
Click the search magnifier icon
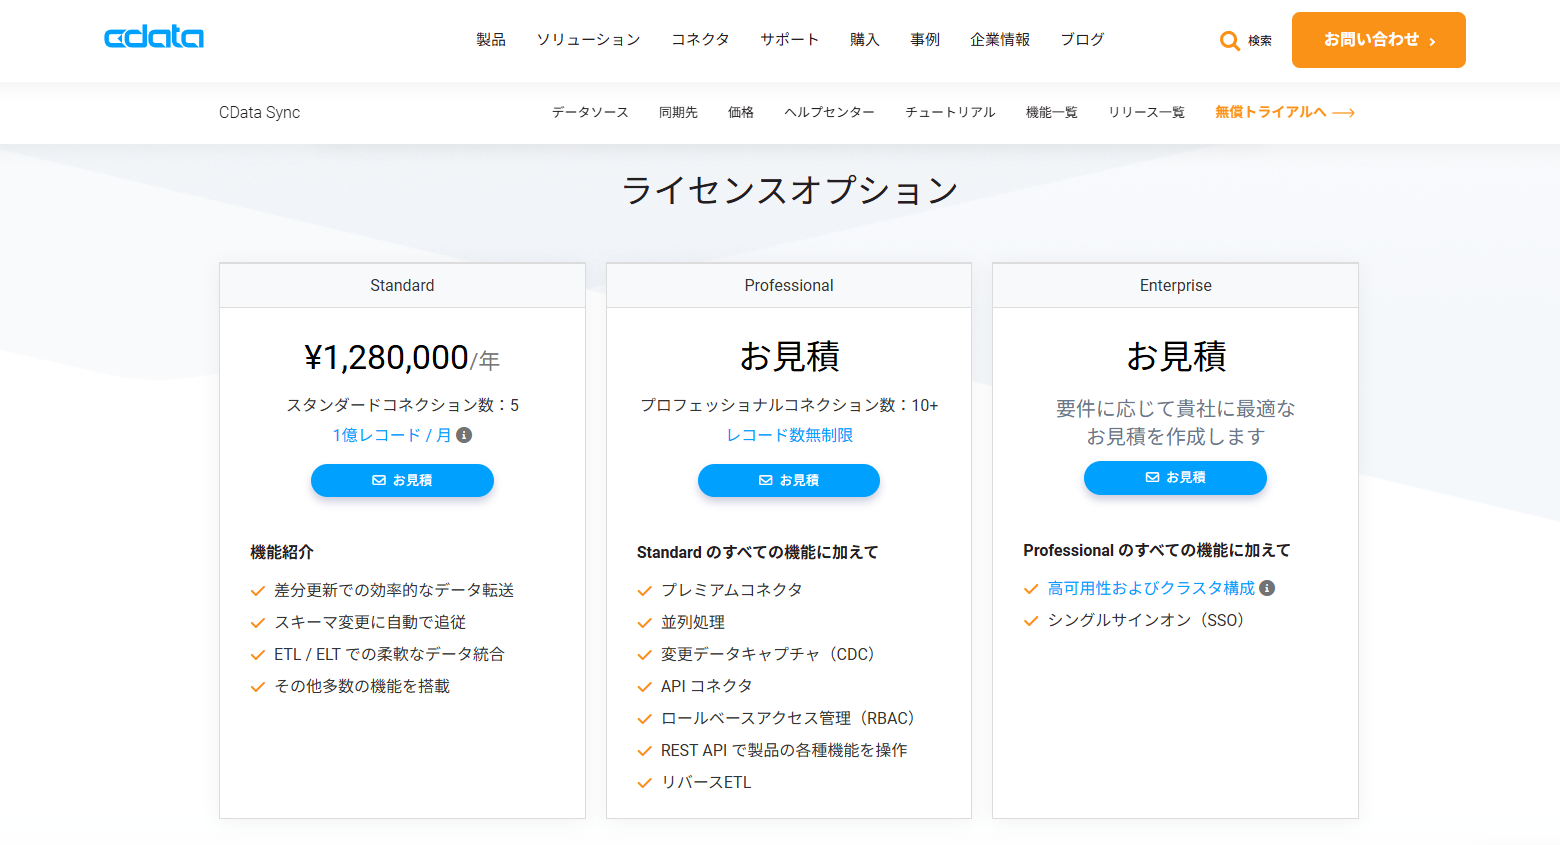click(x=1230, y=41)
